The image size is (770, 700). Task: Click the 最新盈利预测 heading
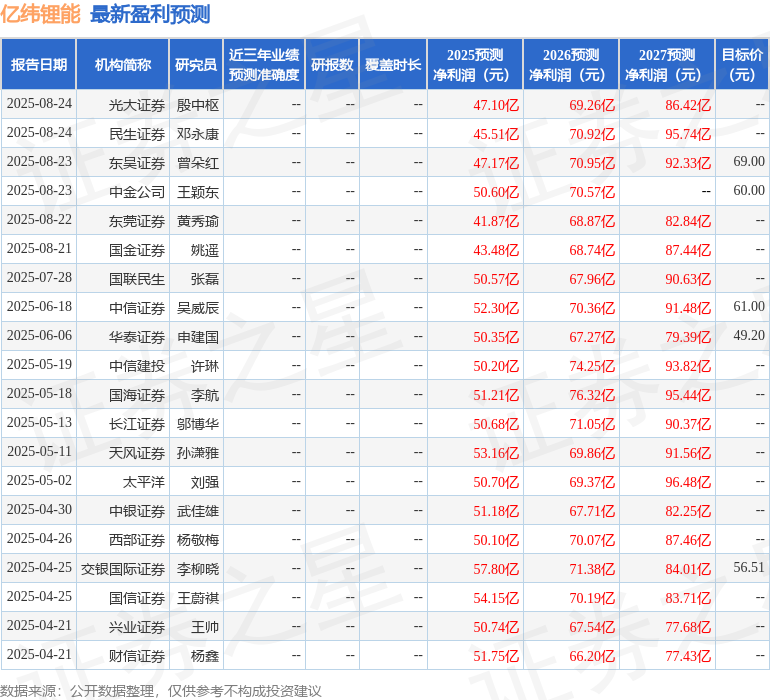pos(150,15)
